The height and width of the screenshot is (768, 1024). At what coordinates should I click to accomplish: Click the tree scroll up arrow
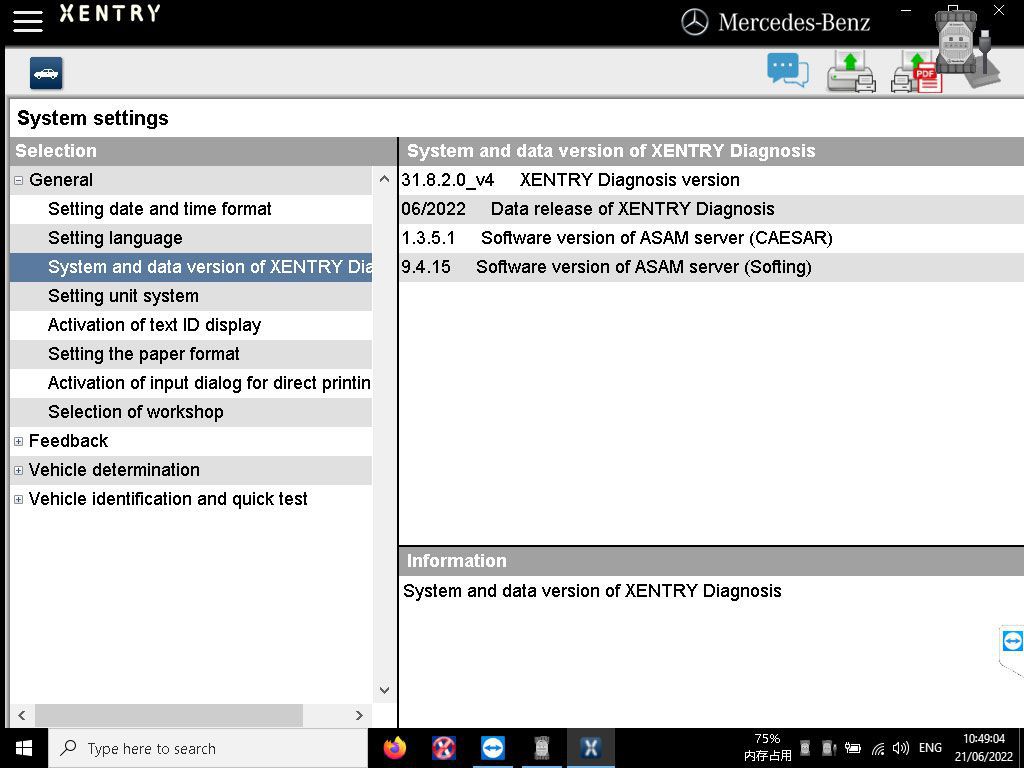pos(384,179)
